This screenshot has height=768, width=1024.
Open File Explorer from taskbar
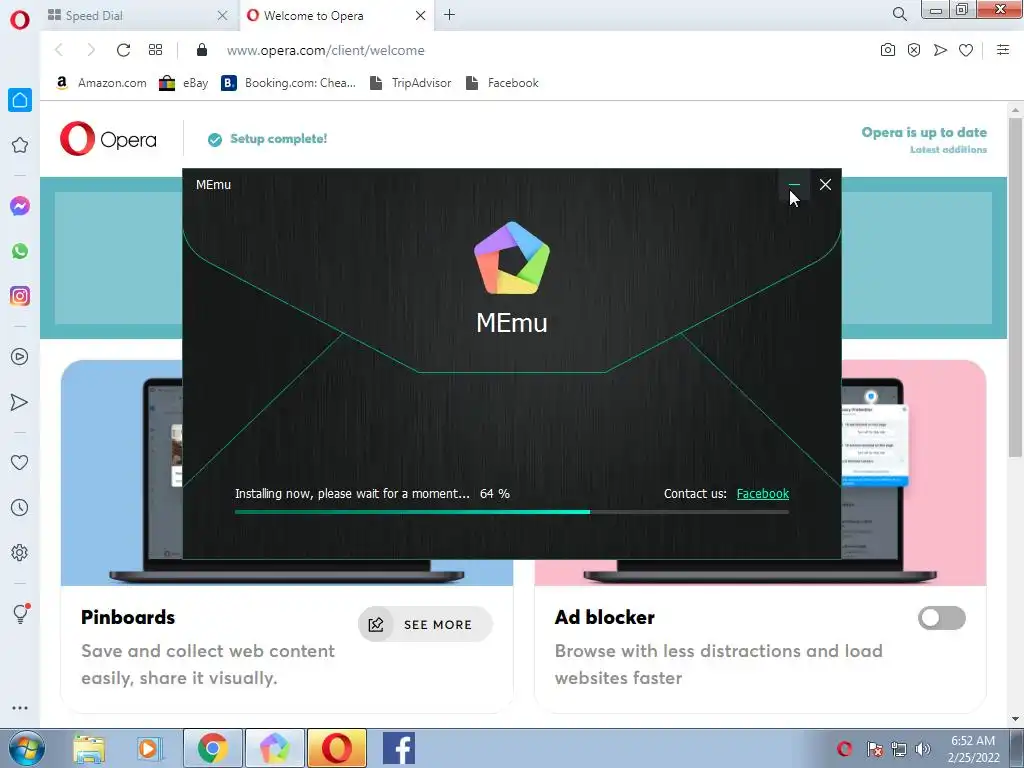[x=89, y=748]
